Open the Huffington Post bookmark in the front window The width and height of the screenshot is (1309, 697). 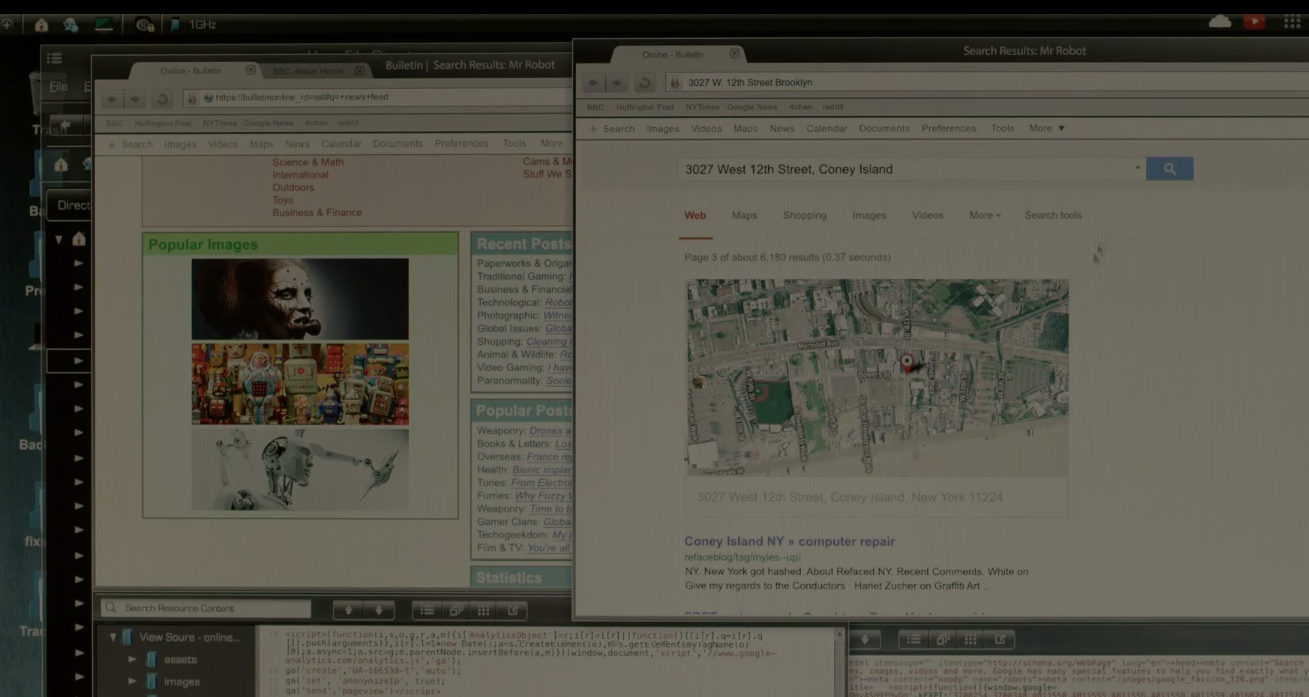[x=645, y=107]
